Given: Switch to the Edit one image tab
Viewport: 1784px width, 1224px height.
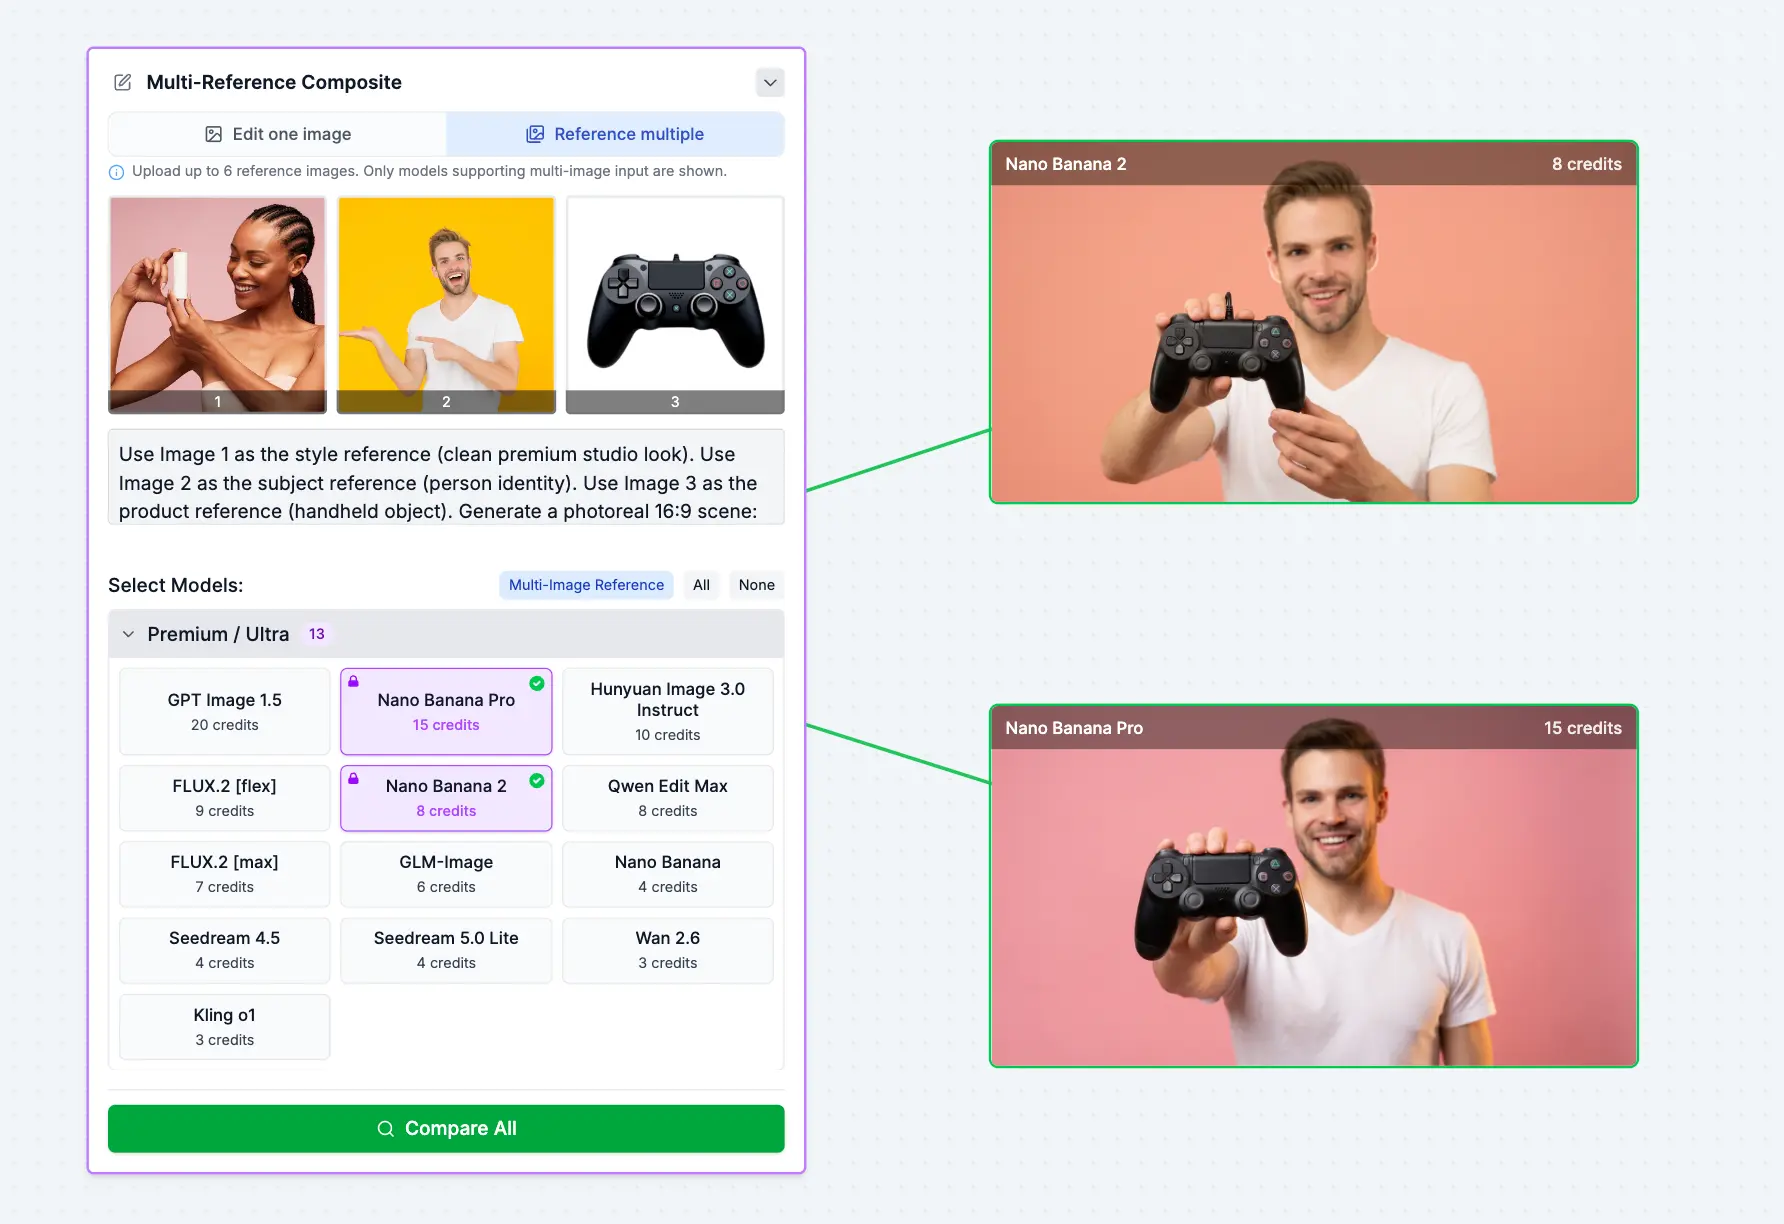Looking at the screenshot, I should tap(278, 134).
